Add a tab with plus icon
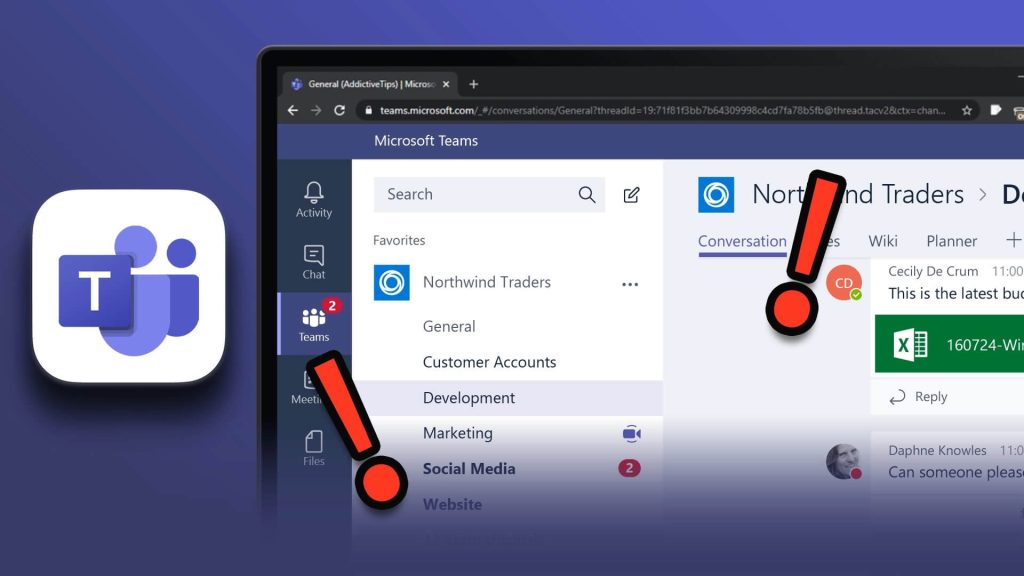This screenshot has width=1024, height=576. [1013, 240]
